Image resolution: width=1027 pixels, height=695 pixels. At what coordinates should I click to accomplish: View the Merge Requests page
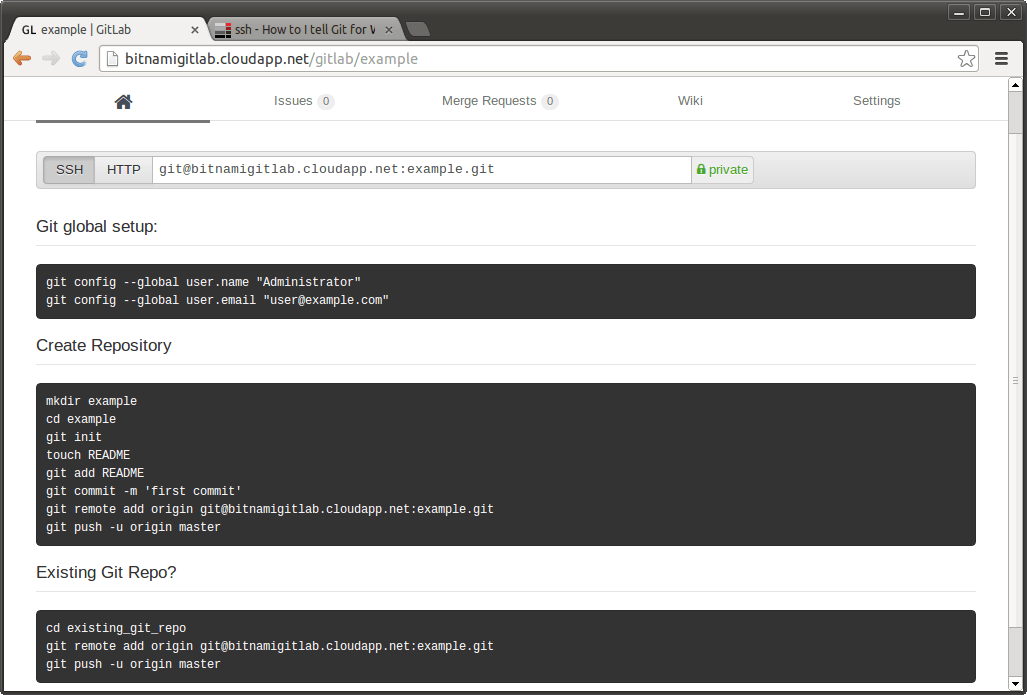pos(491,100)
